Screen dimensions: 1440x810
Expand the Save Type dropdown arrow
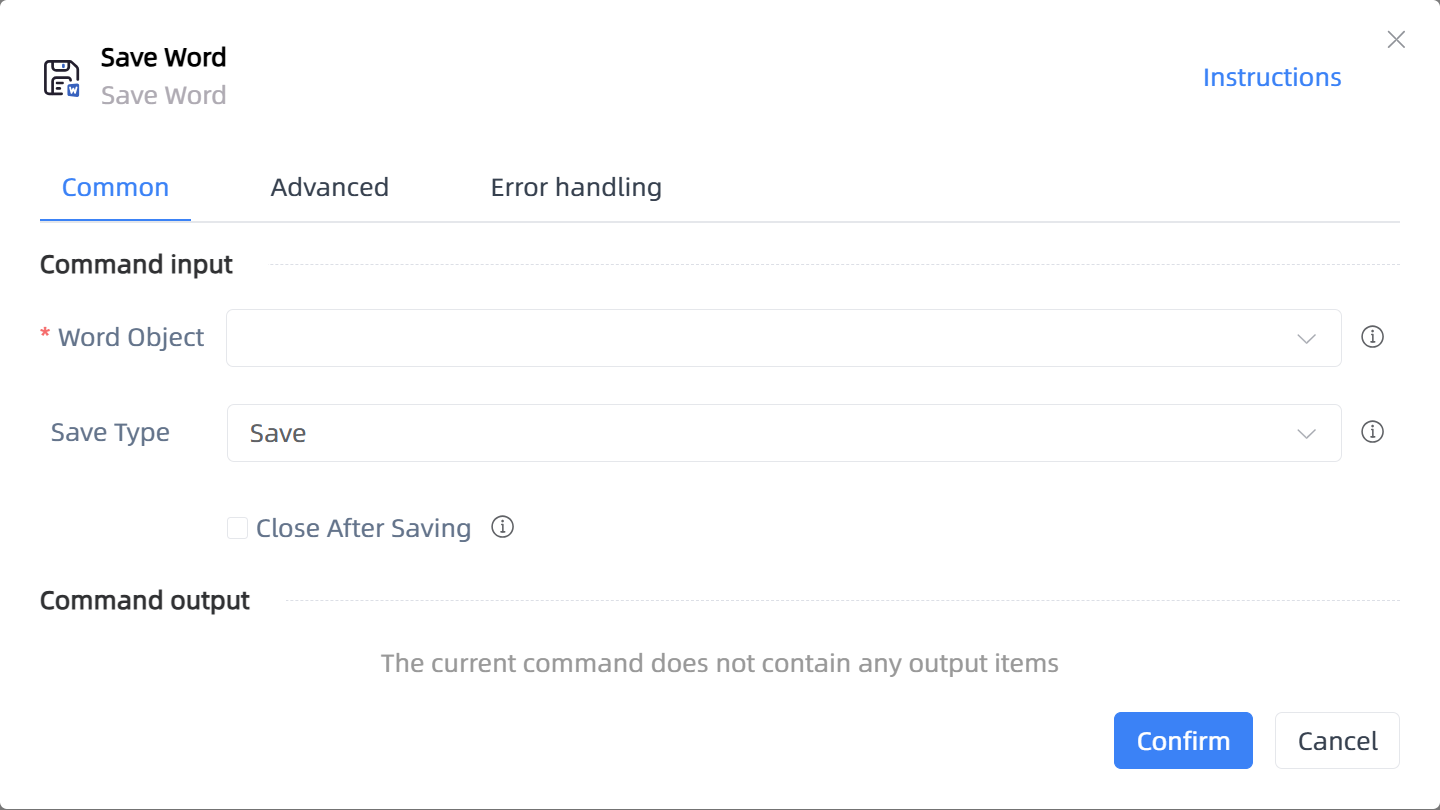1306,433
